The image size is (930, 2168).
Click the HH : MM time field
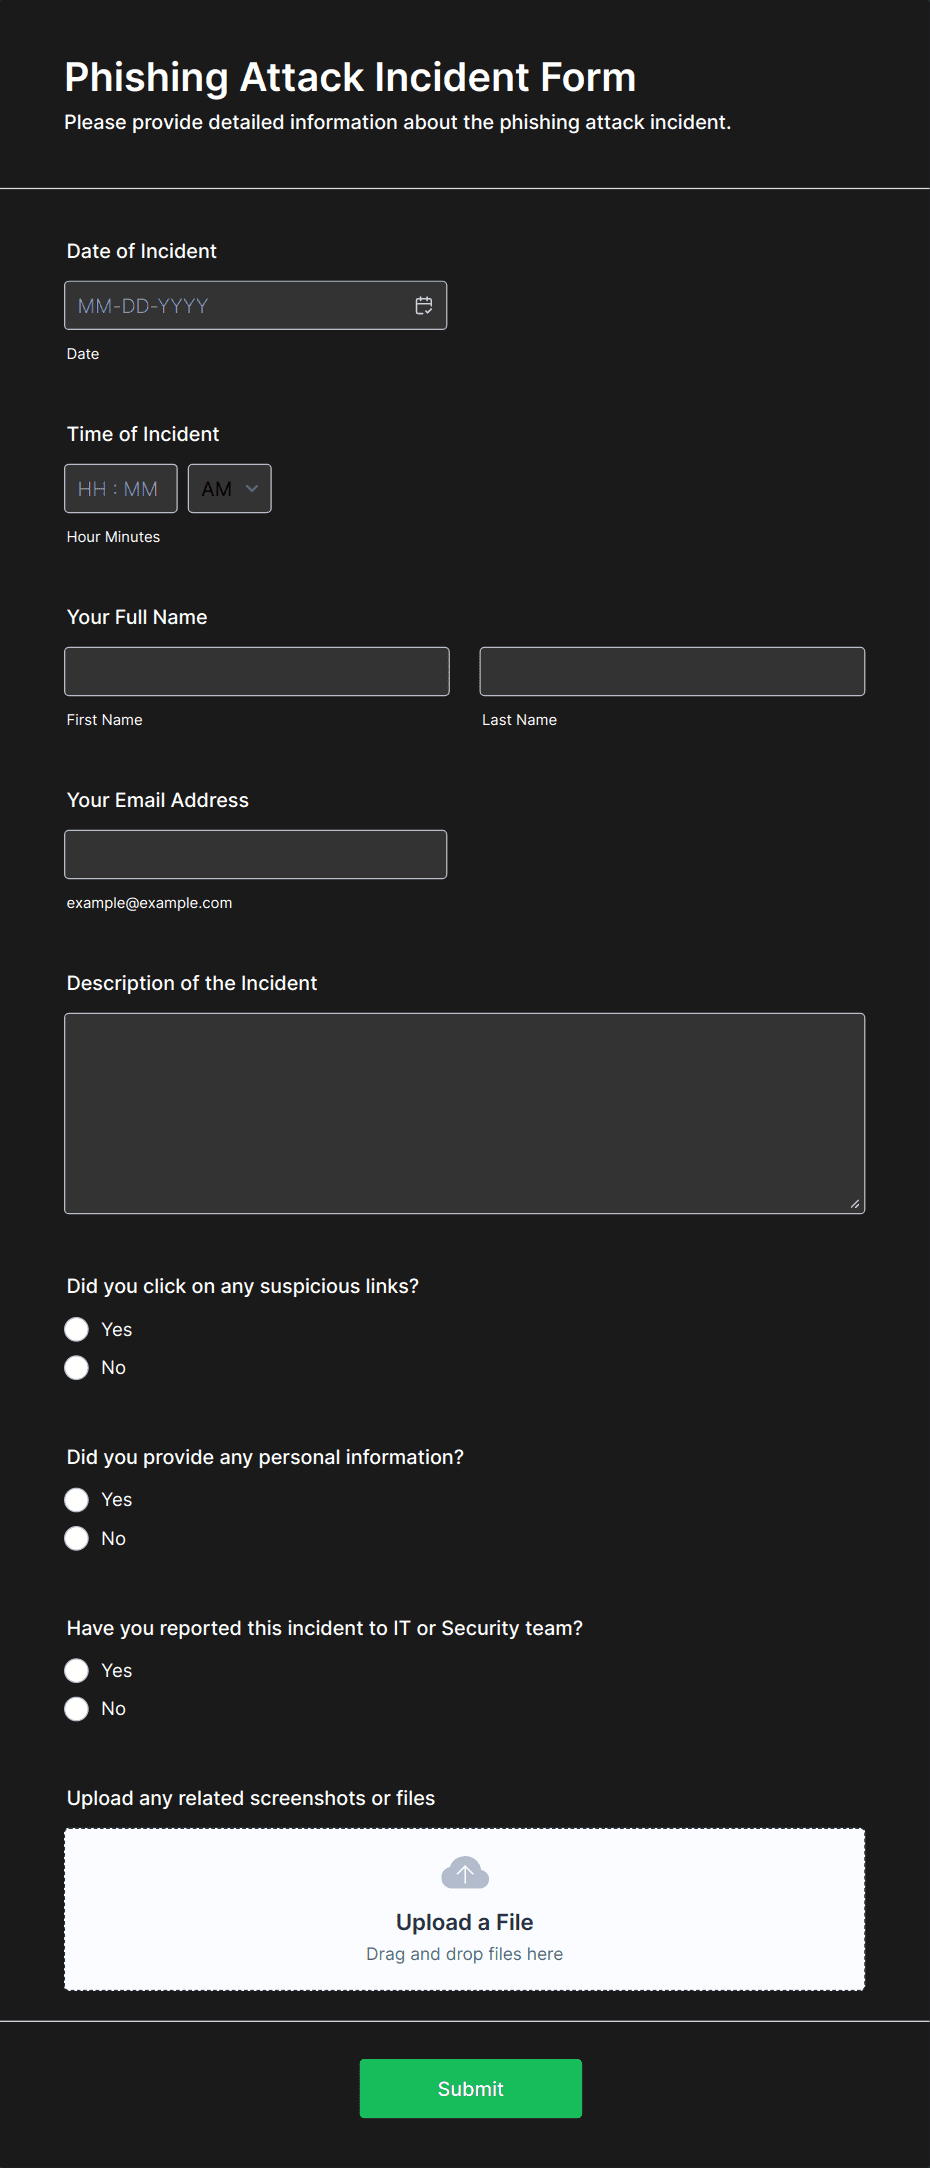[x=121, y=489]
